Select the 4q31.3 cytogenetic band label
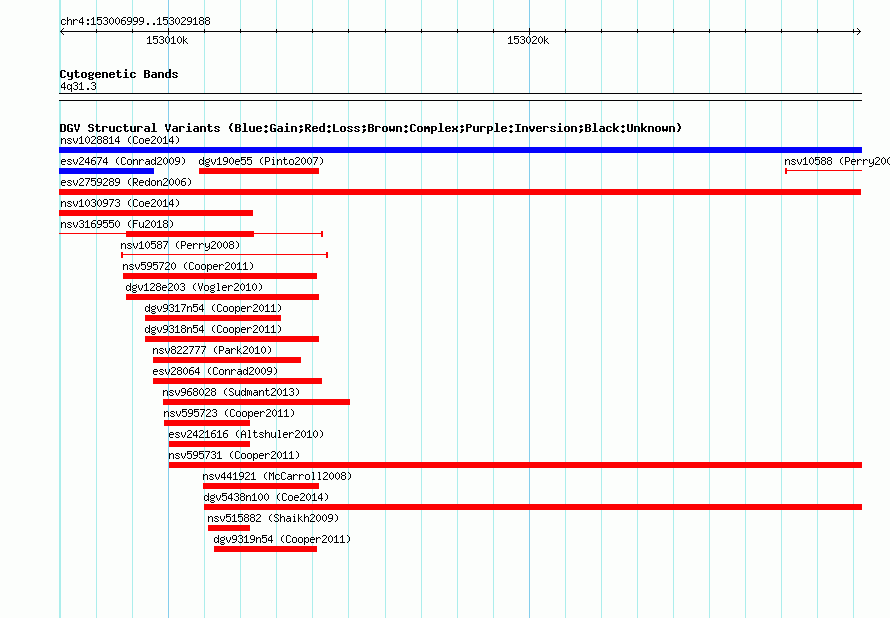The width and height of the screenshot is (890, 618). [78, 86]
